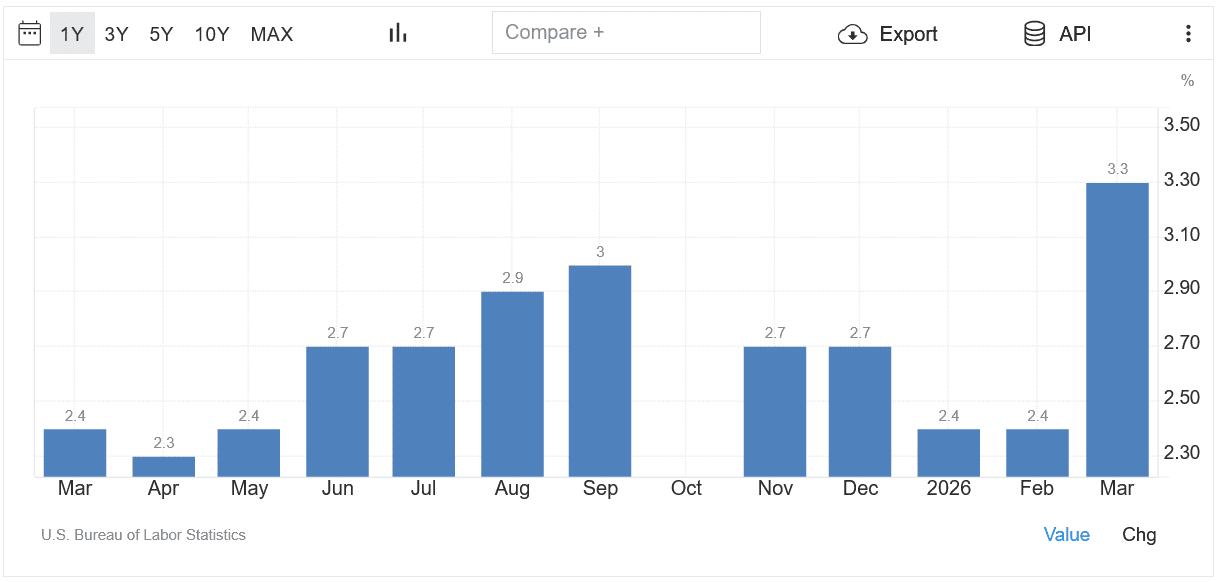1222x582 pixels.
Task: Switch to the 3Y time range
Action: (x=117, y=34)
